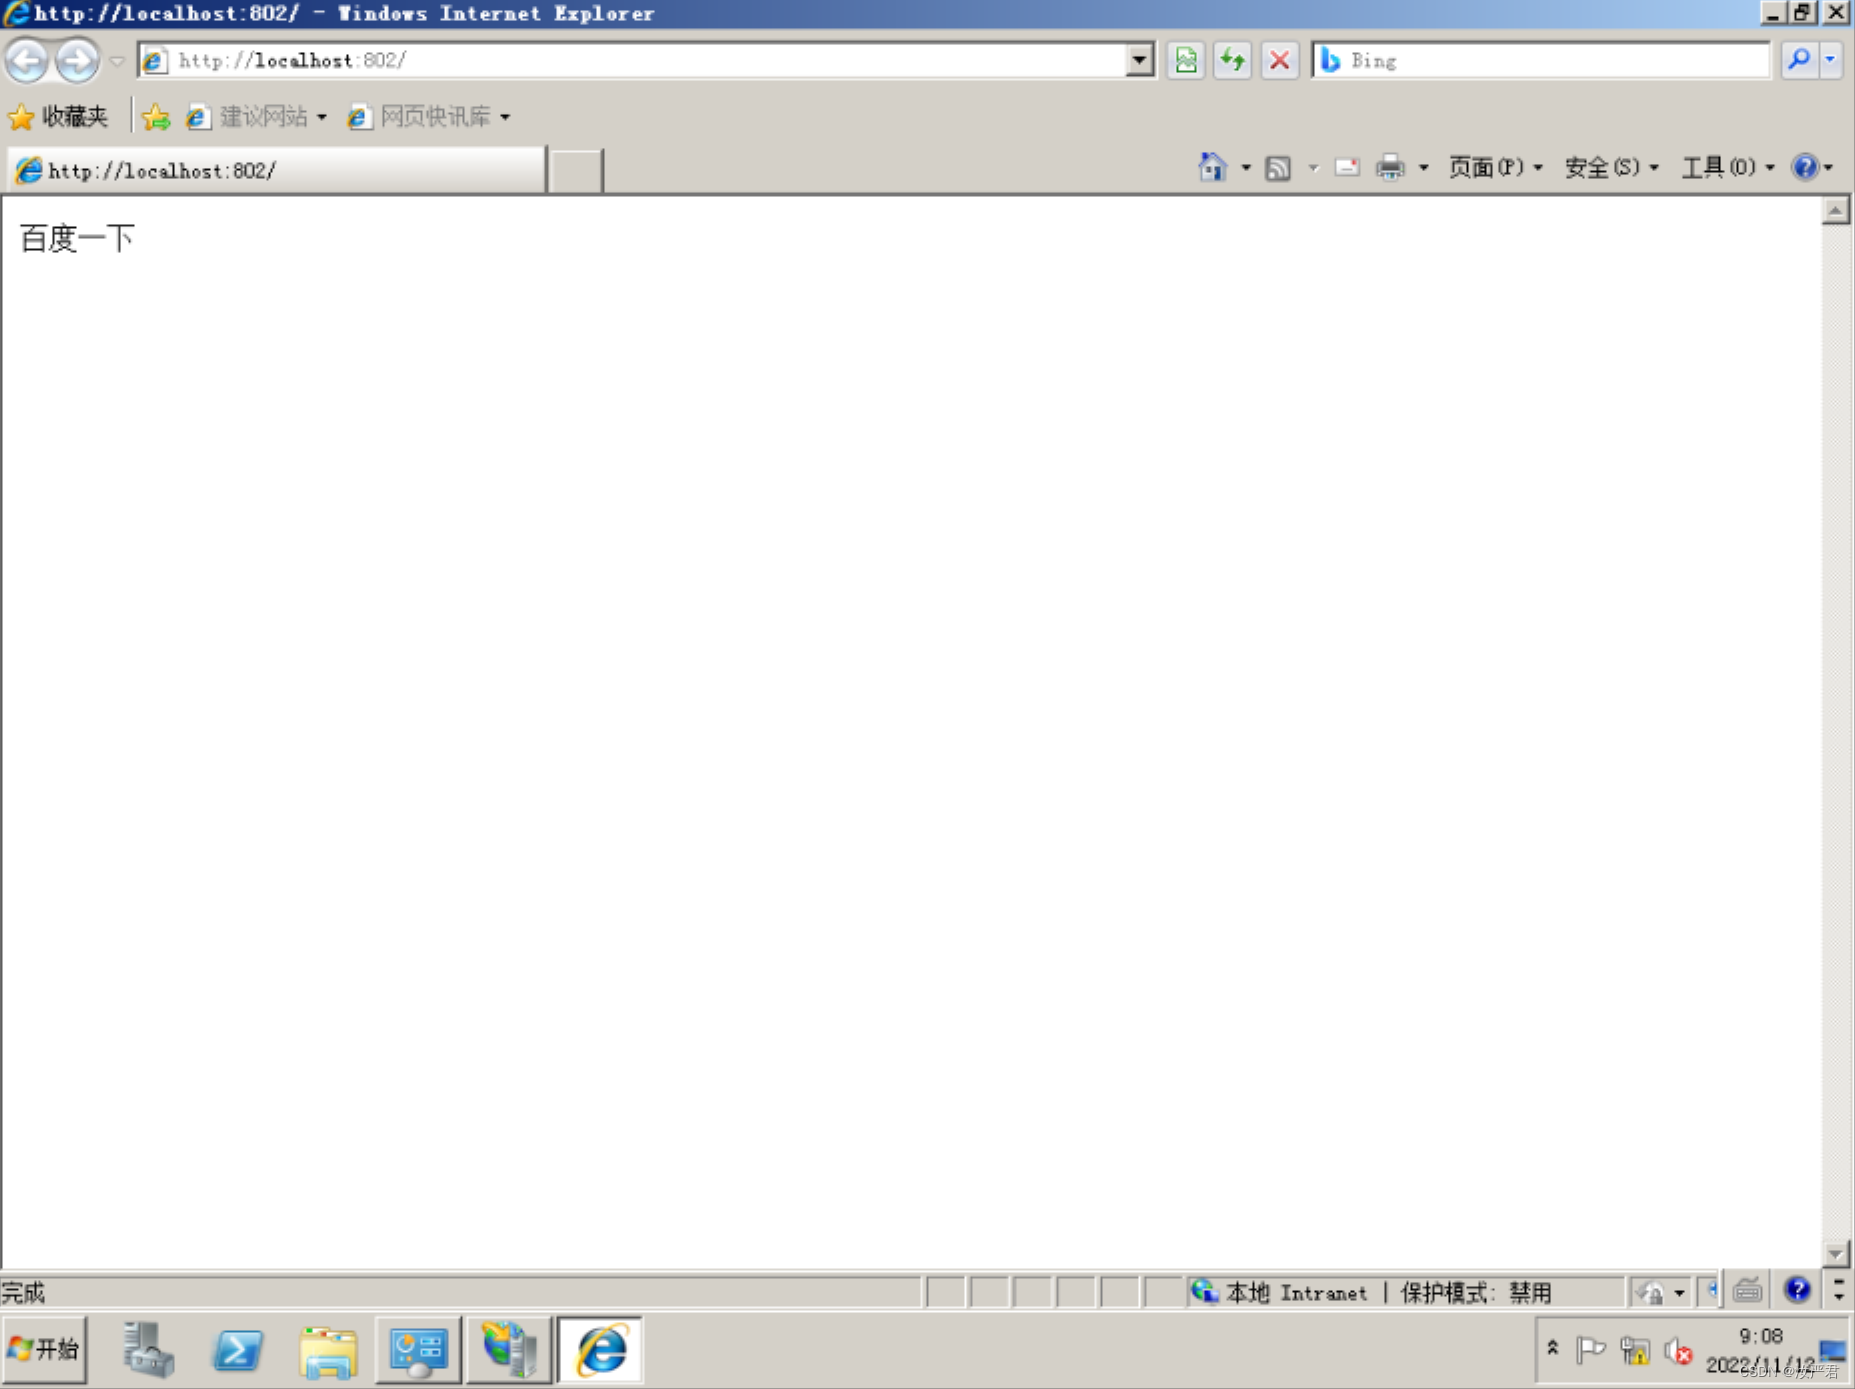Open the 网页快讯库 web slice gallery
1855x1389 pixels.
click(428, 117)
